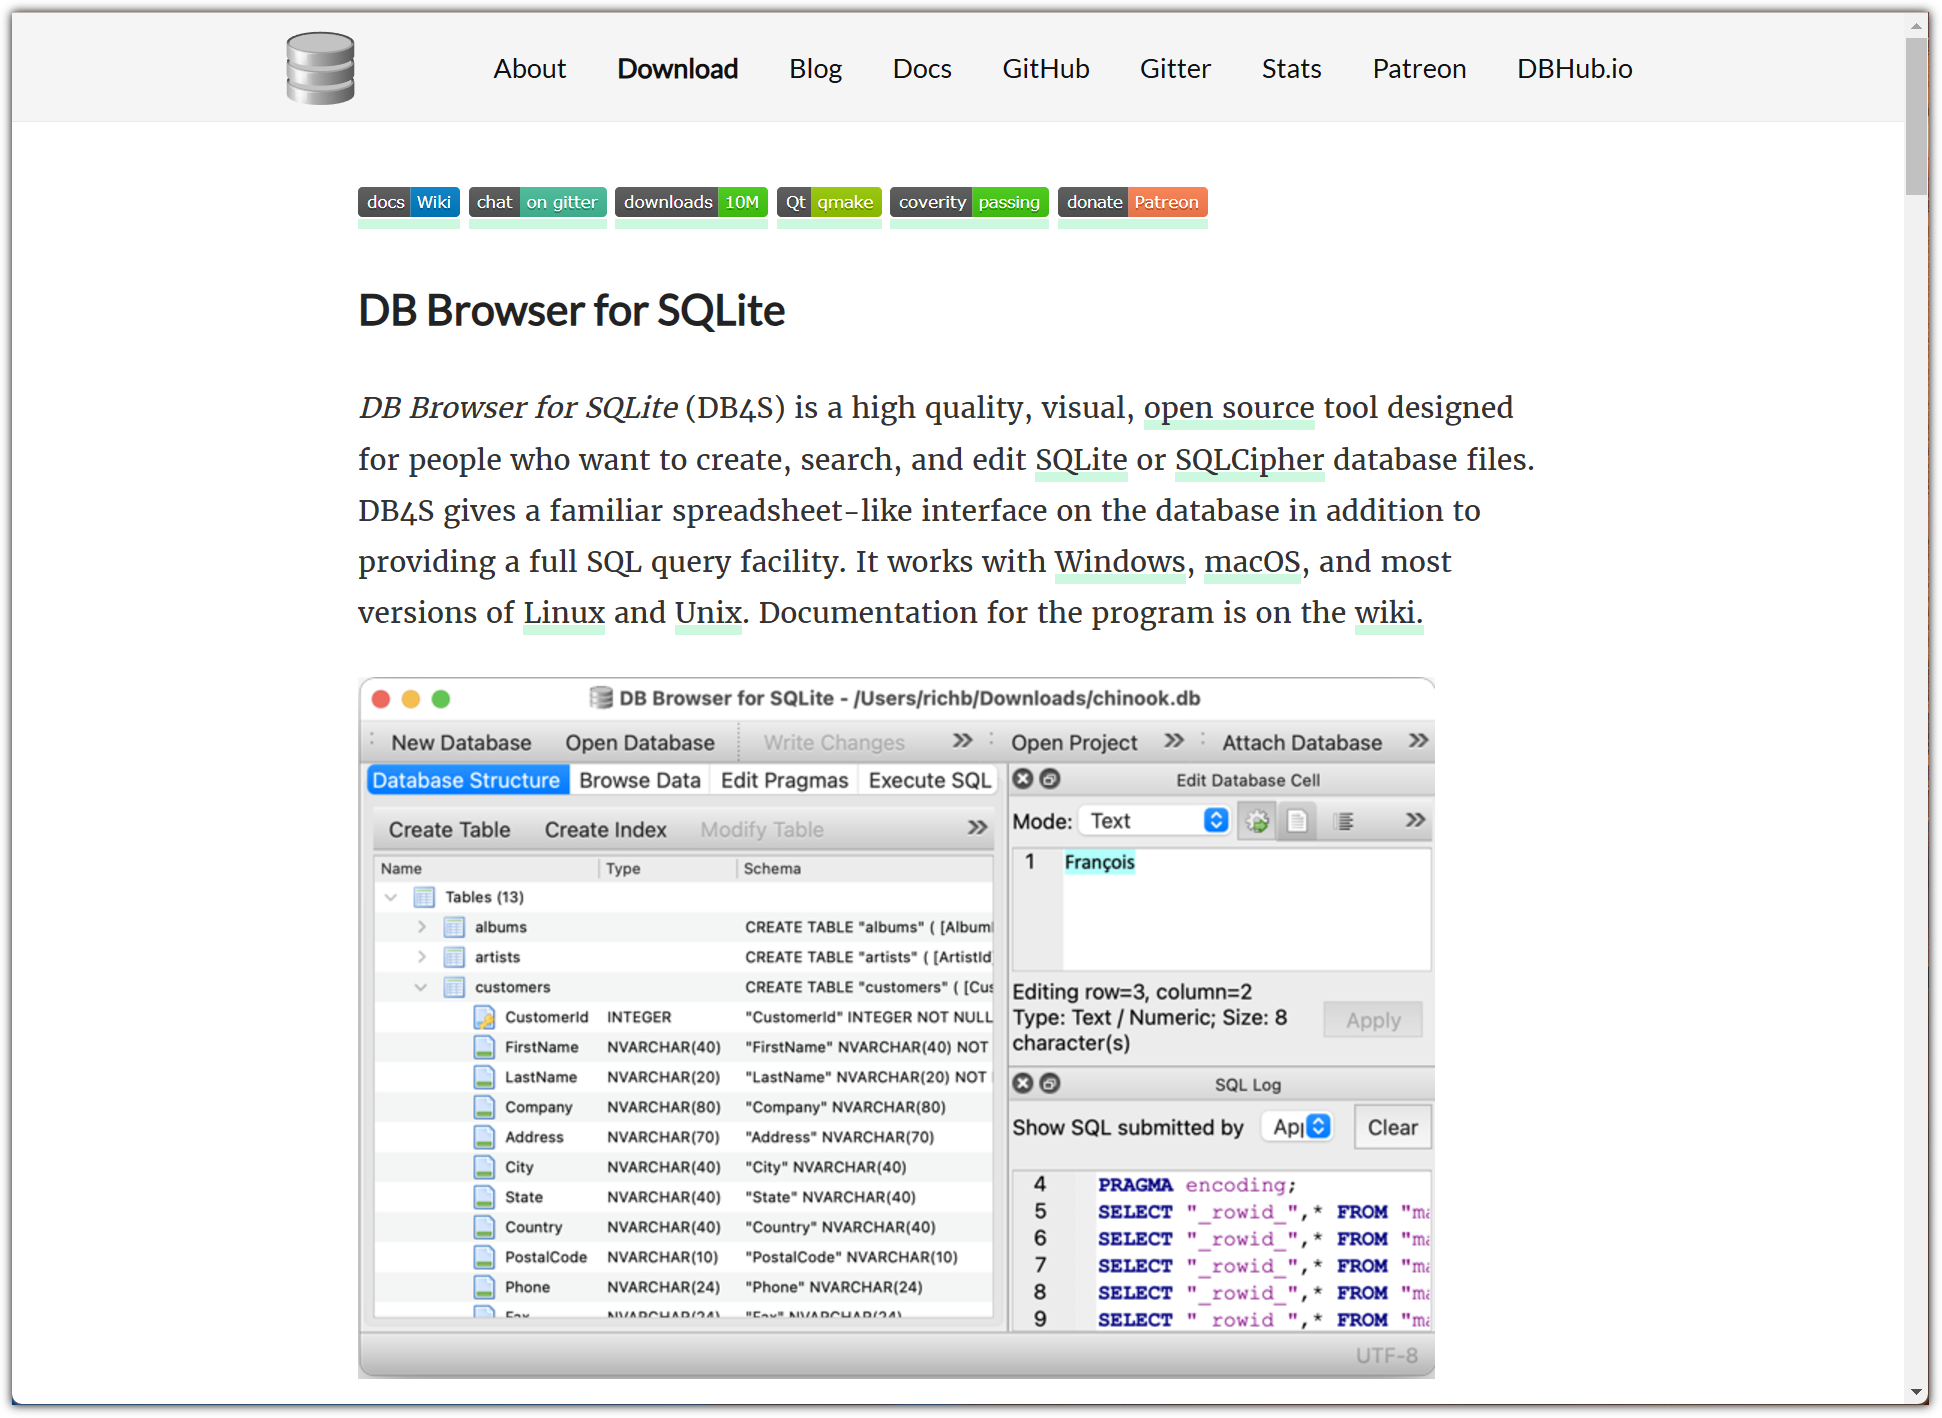Follow the SQLCipher hyperlink

pos(1249,459)
